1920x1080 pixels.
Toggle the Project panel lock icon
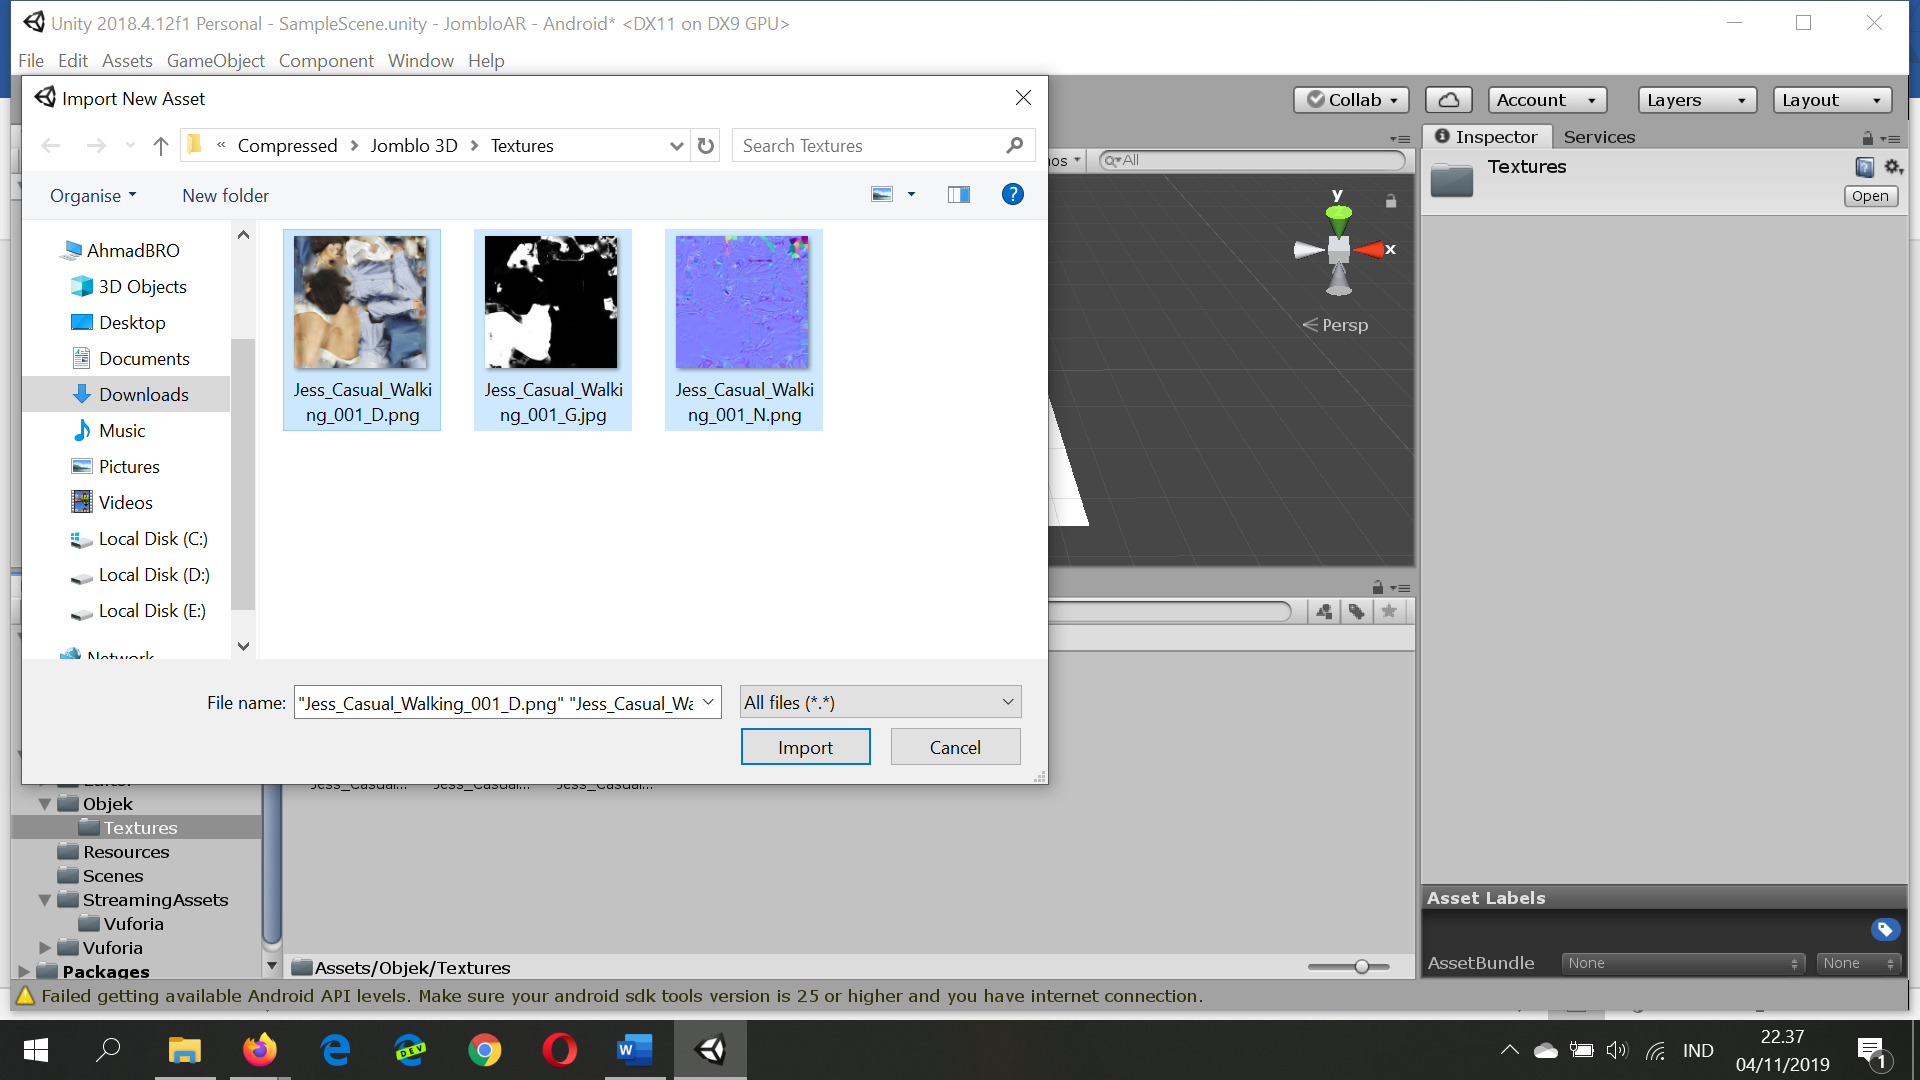pyautogui.click(x=1377, y=588)
